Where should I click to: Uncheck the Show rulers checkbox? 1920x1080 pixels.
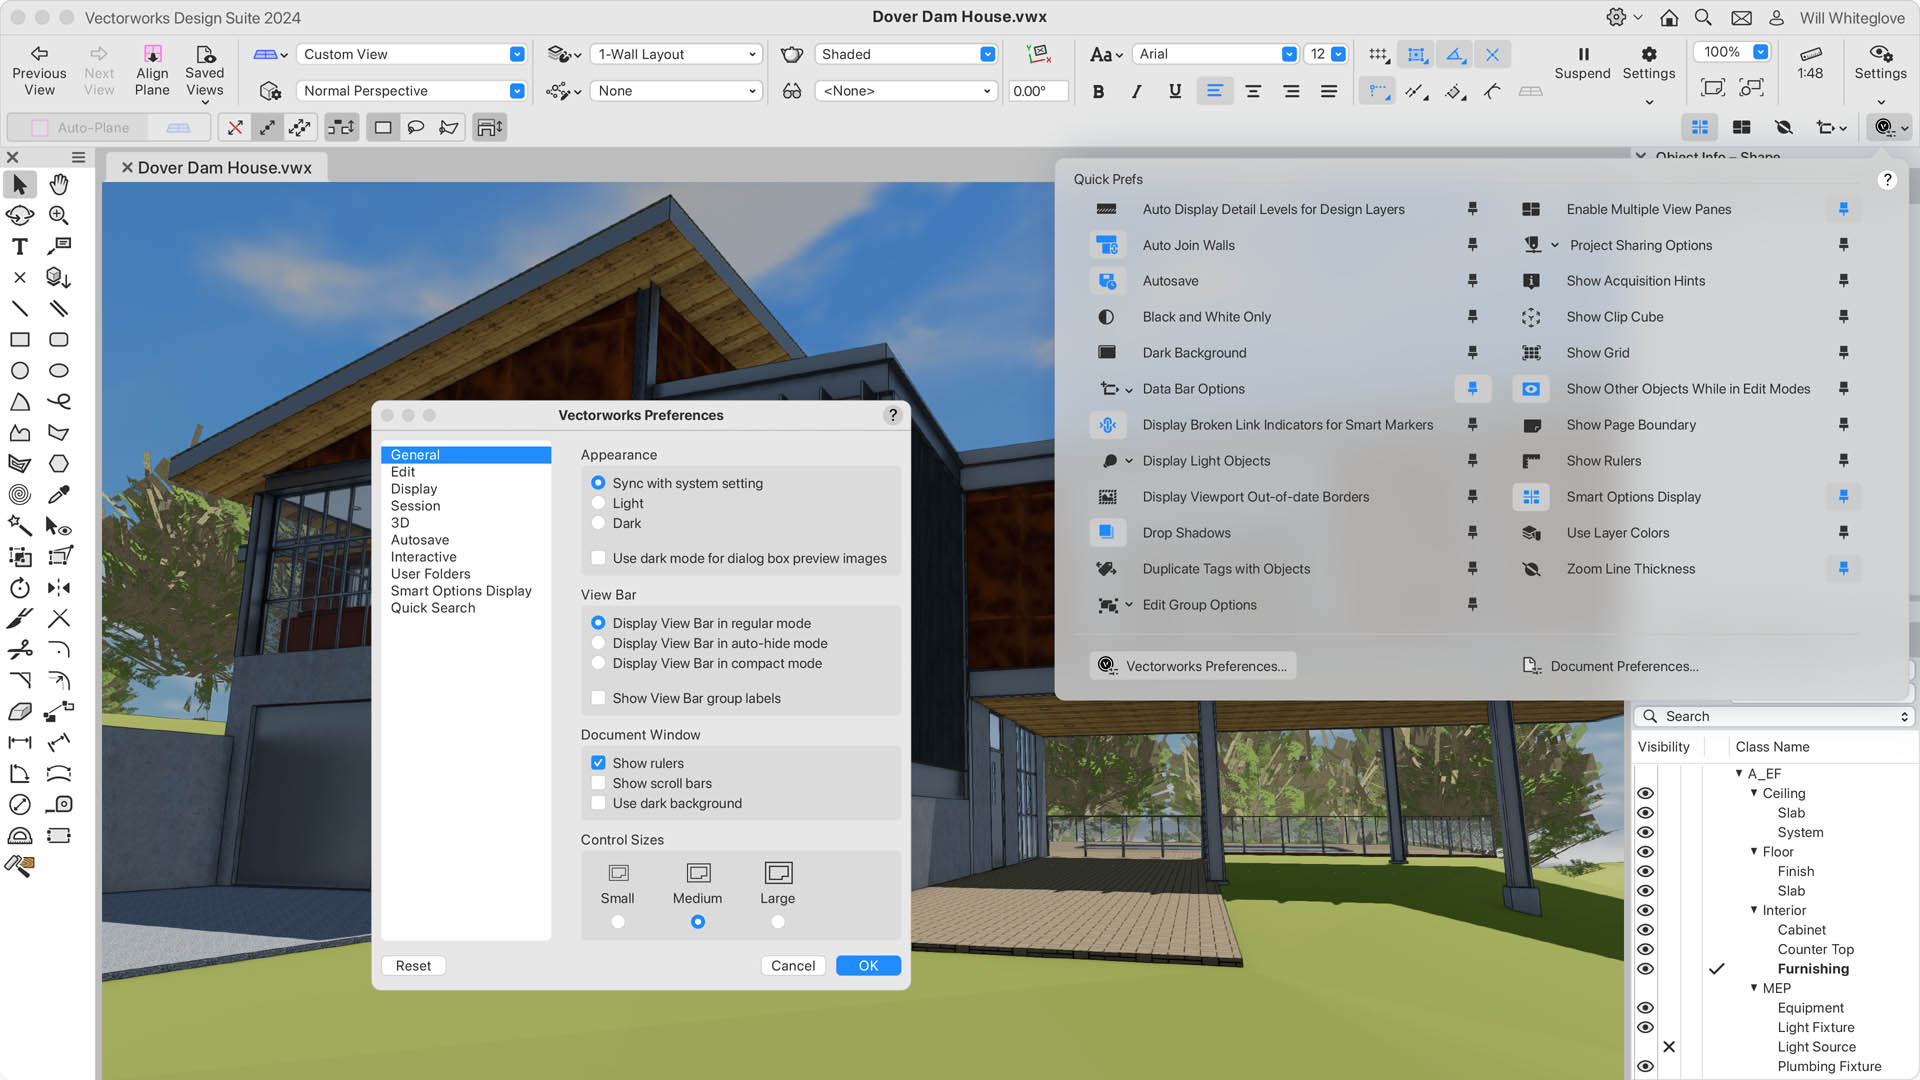coord(598,762)
